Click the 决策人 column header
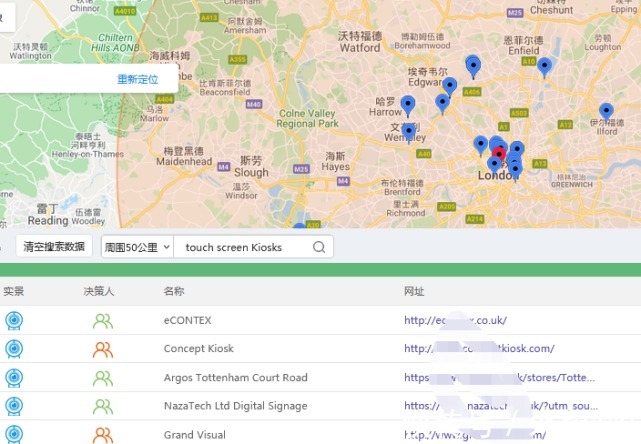Screen dimensions: 641x444 tap(99, 291)
